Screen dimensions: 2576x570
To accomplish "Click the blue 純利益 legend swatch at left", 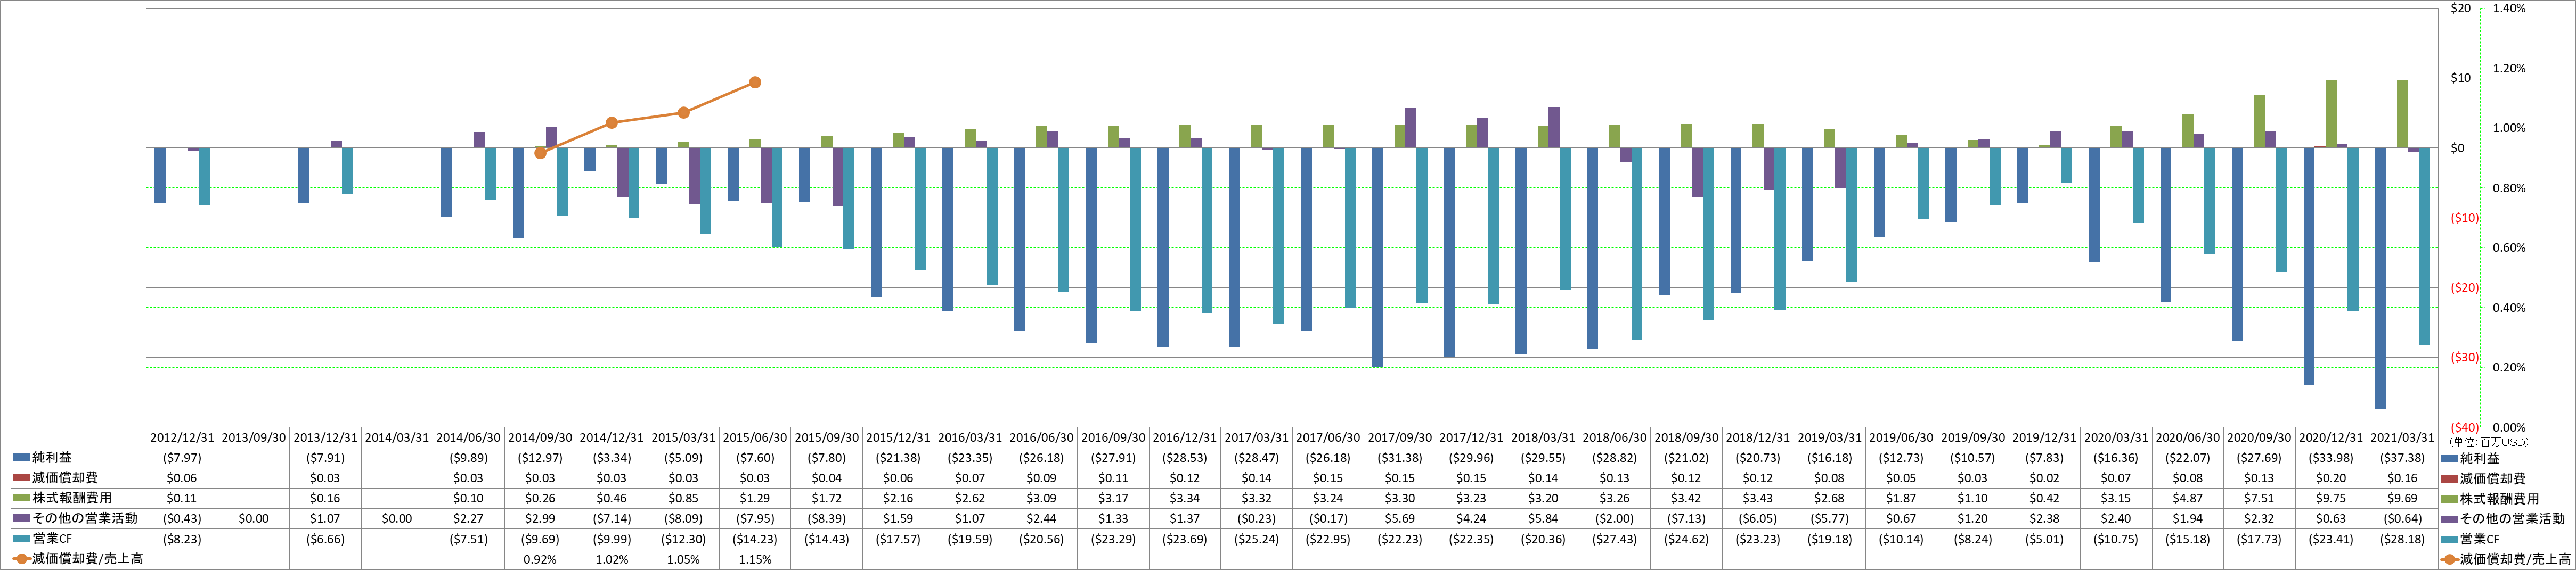I will click(x=22, y=457).
